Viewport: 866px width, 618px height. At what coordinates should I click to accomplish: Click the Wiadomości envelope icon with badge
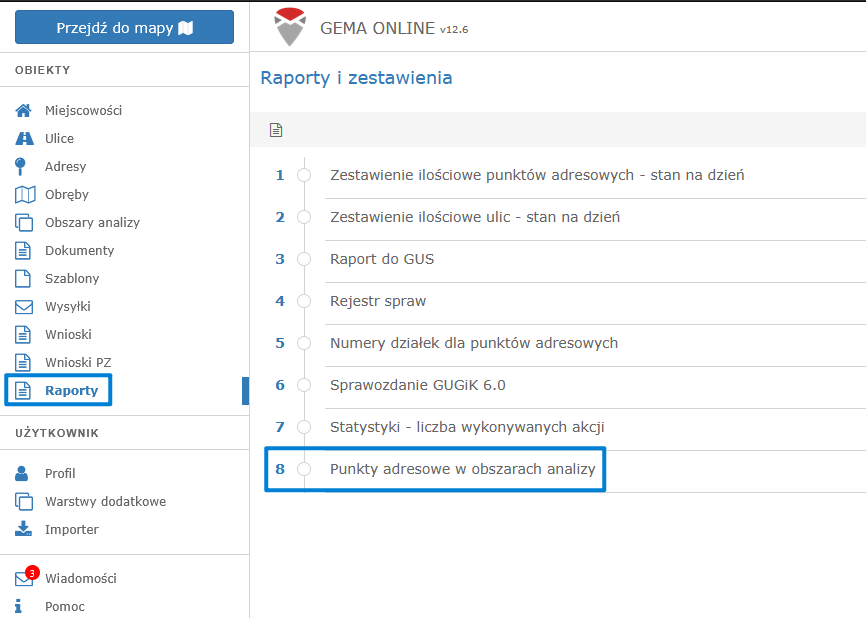tap(25, 577)
